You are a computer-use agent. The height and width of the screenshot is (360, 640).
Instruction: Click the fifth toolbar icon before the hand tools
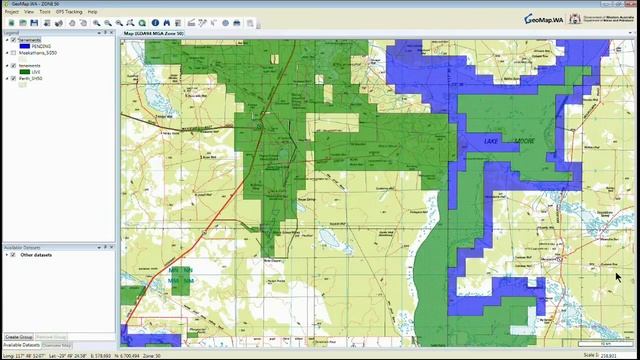pos(59,23)
